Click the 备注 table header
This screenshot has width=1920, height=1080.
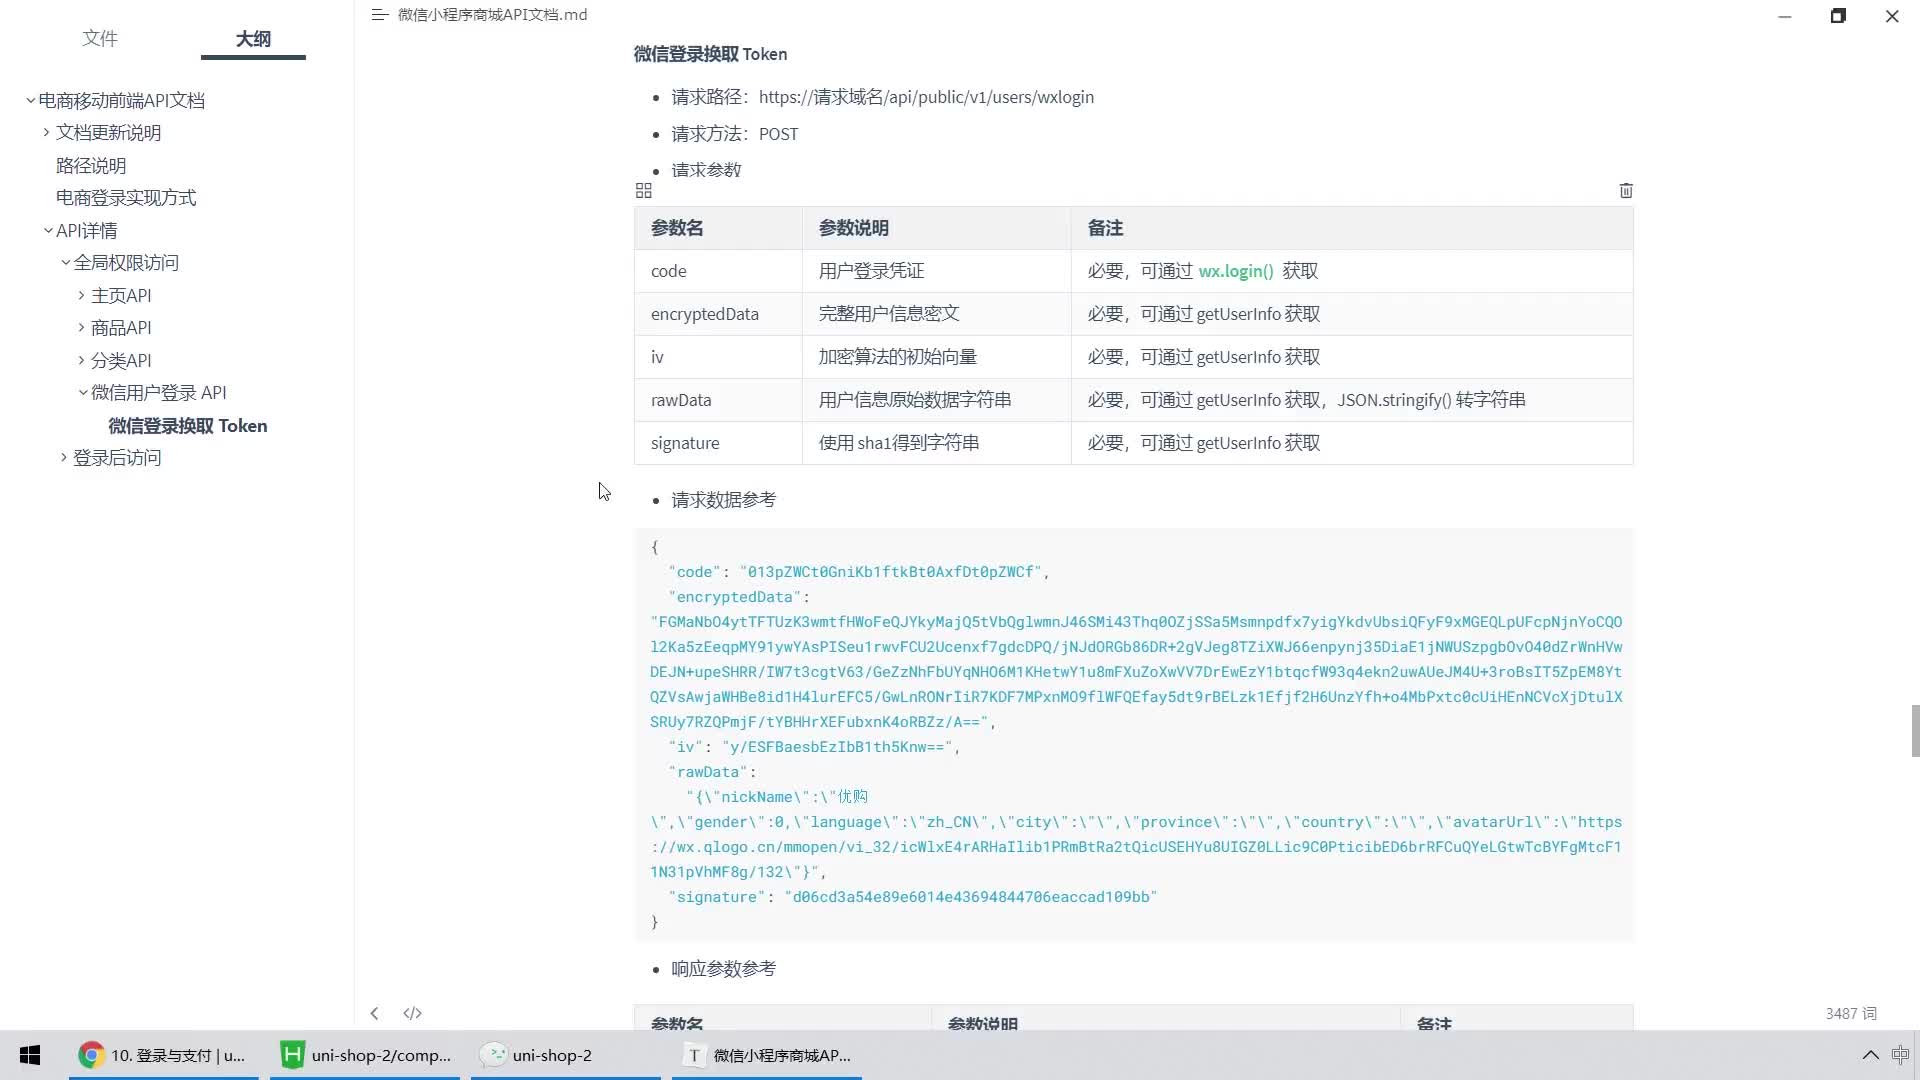[1352, 228]
